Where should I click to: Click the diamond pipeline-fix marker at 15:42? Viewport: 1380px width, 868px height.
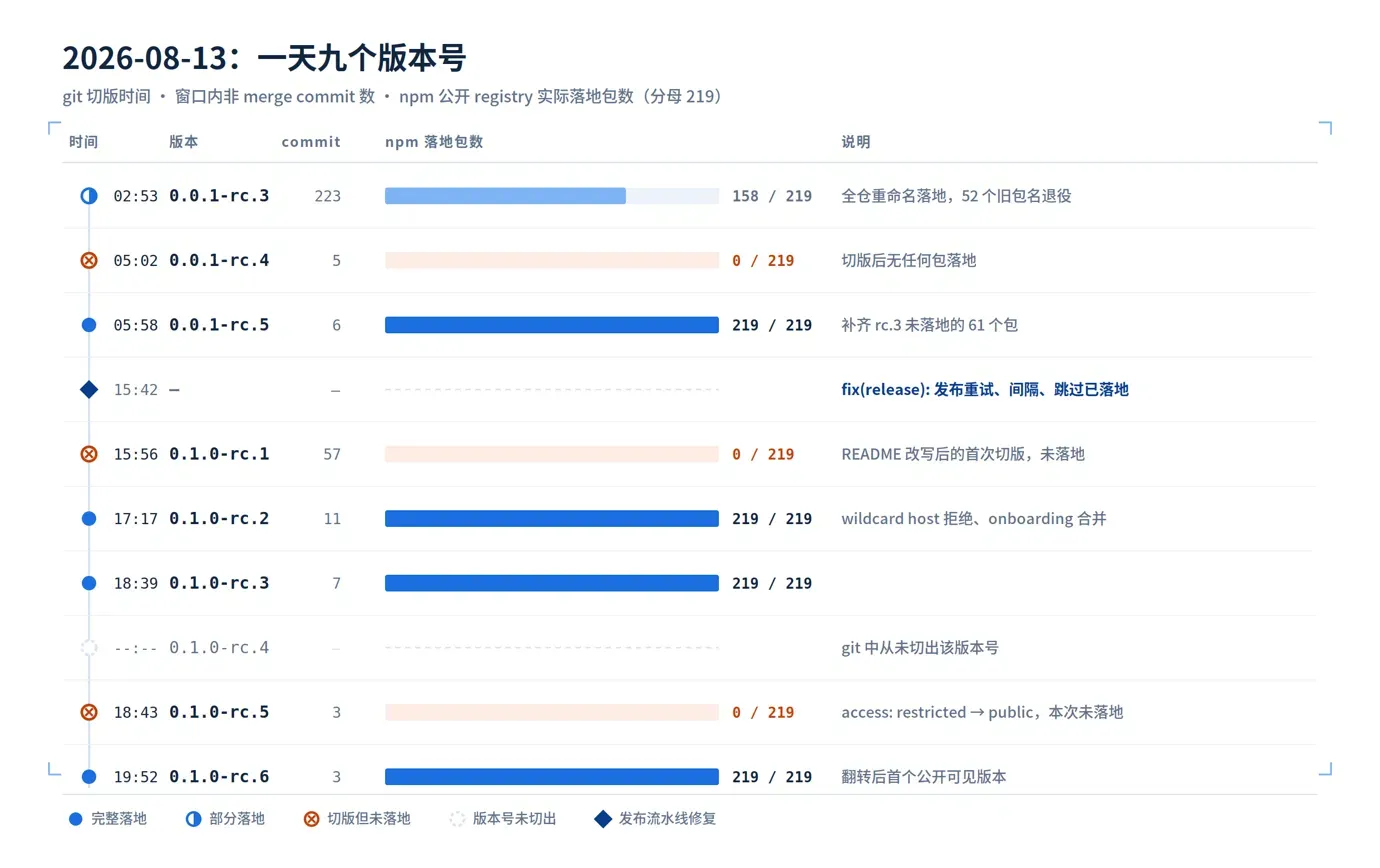click(x=89, y=389)
